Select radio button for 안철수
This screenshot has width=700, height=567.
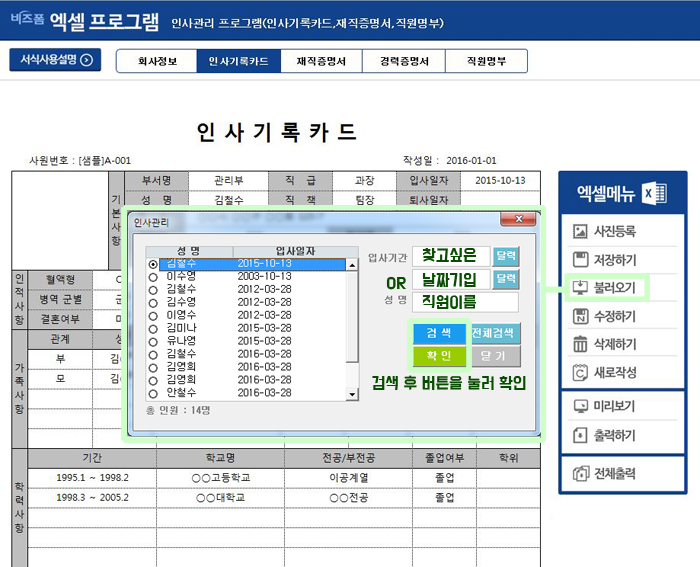153,394
